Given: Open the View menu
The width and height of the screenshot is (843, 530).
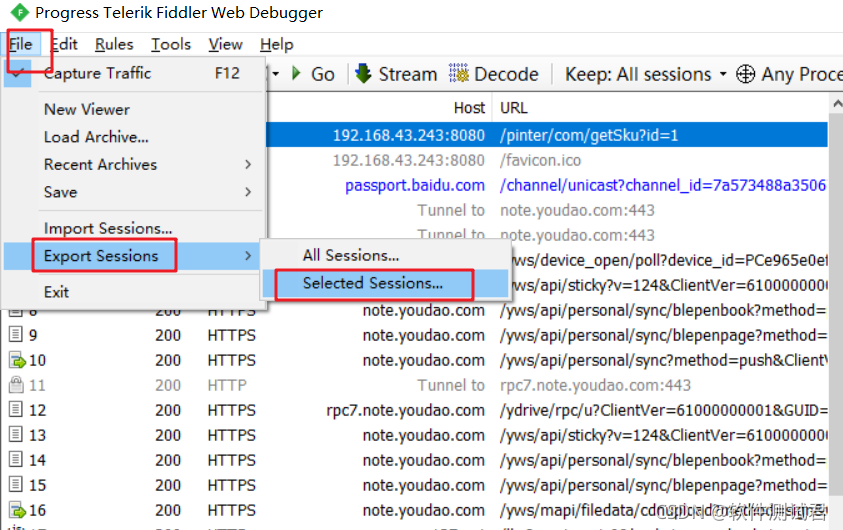Looking at the screenshot, I should tap(225, 44).
